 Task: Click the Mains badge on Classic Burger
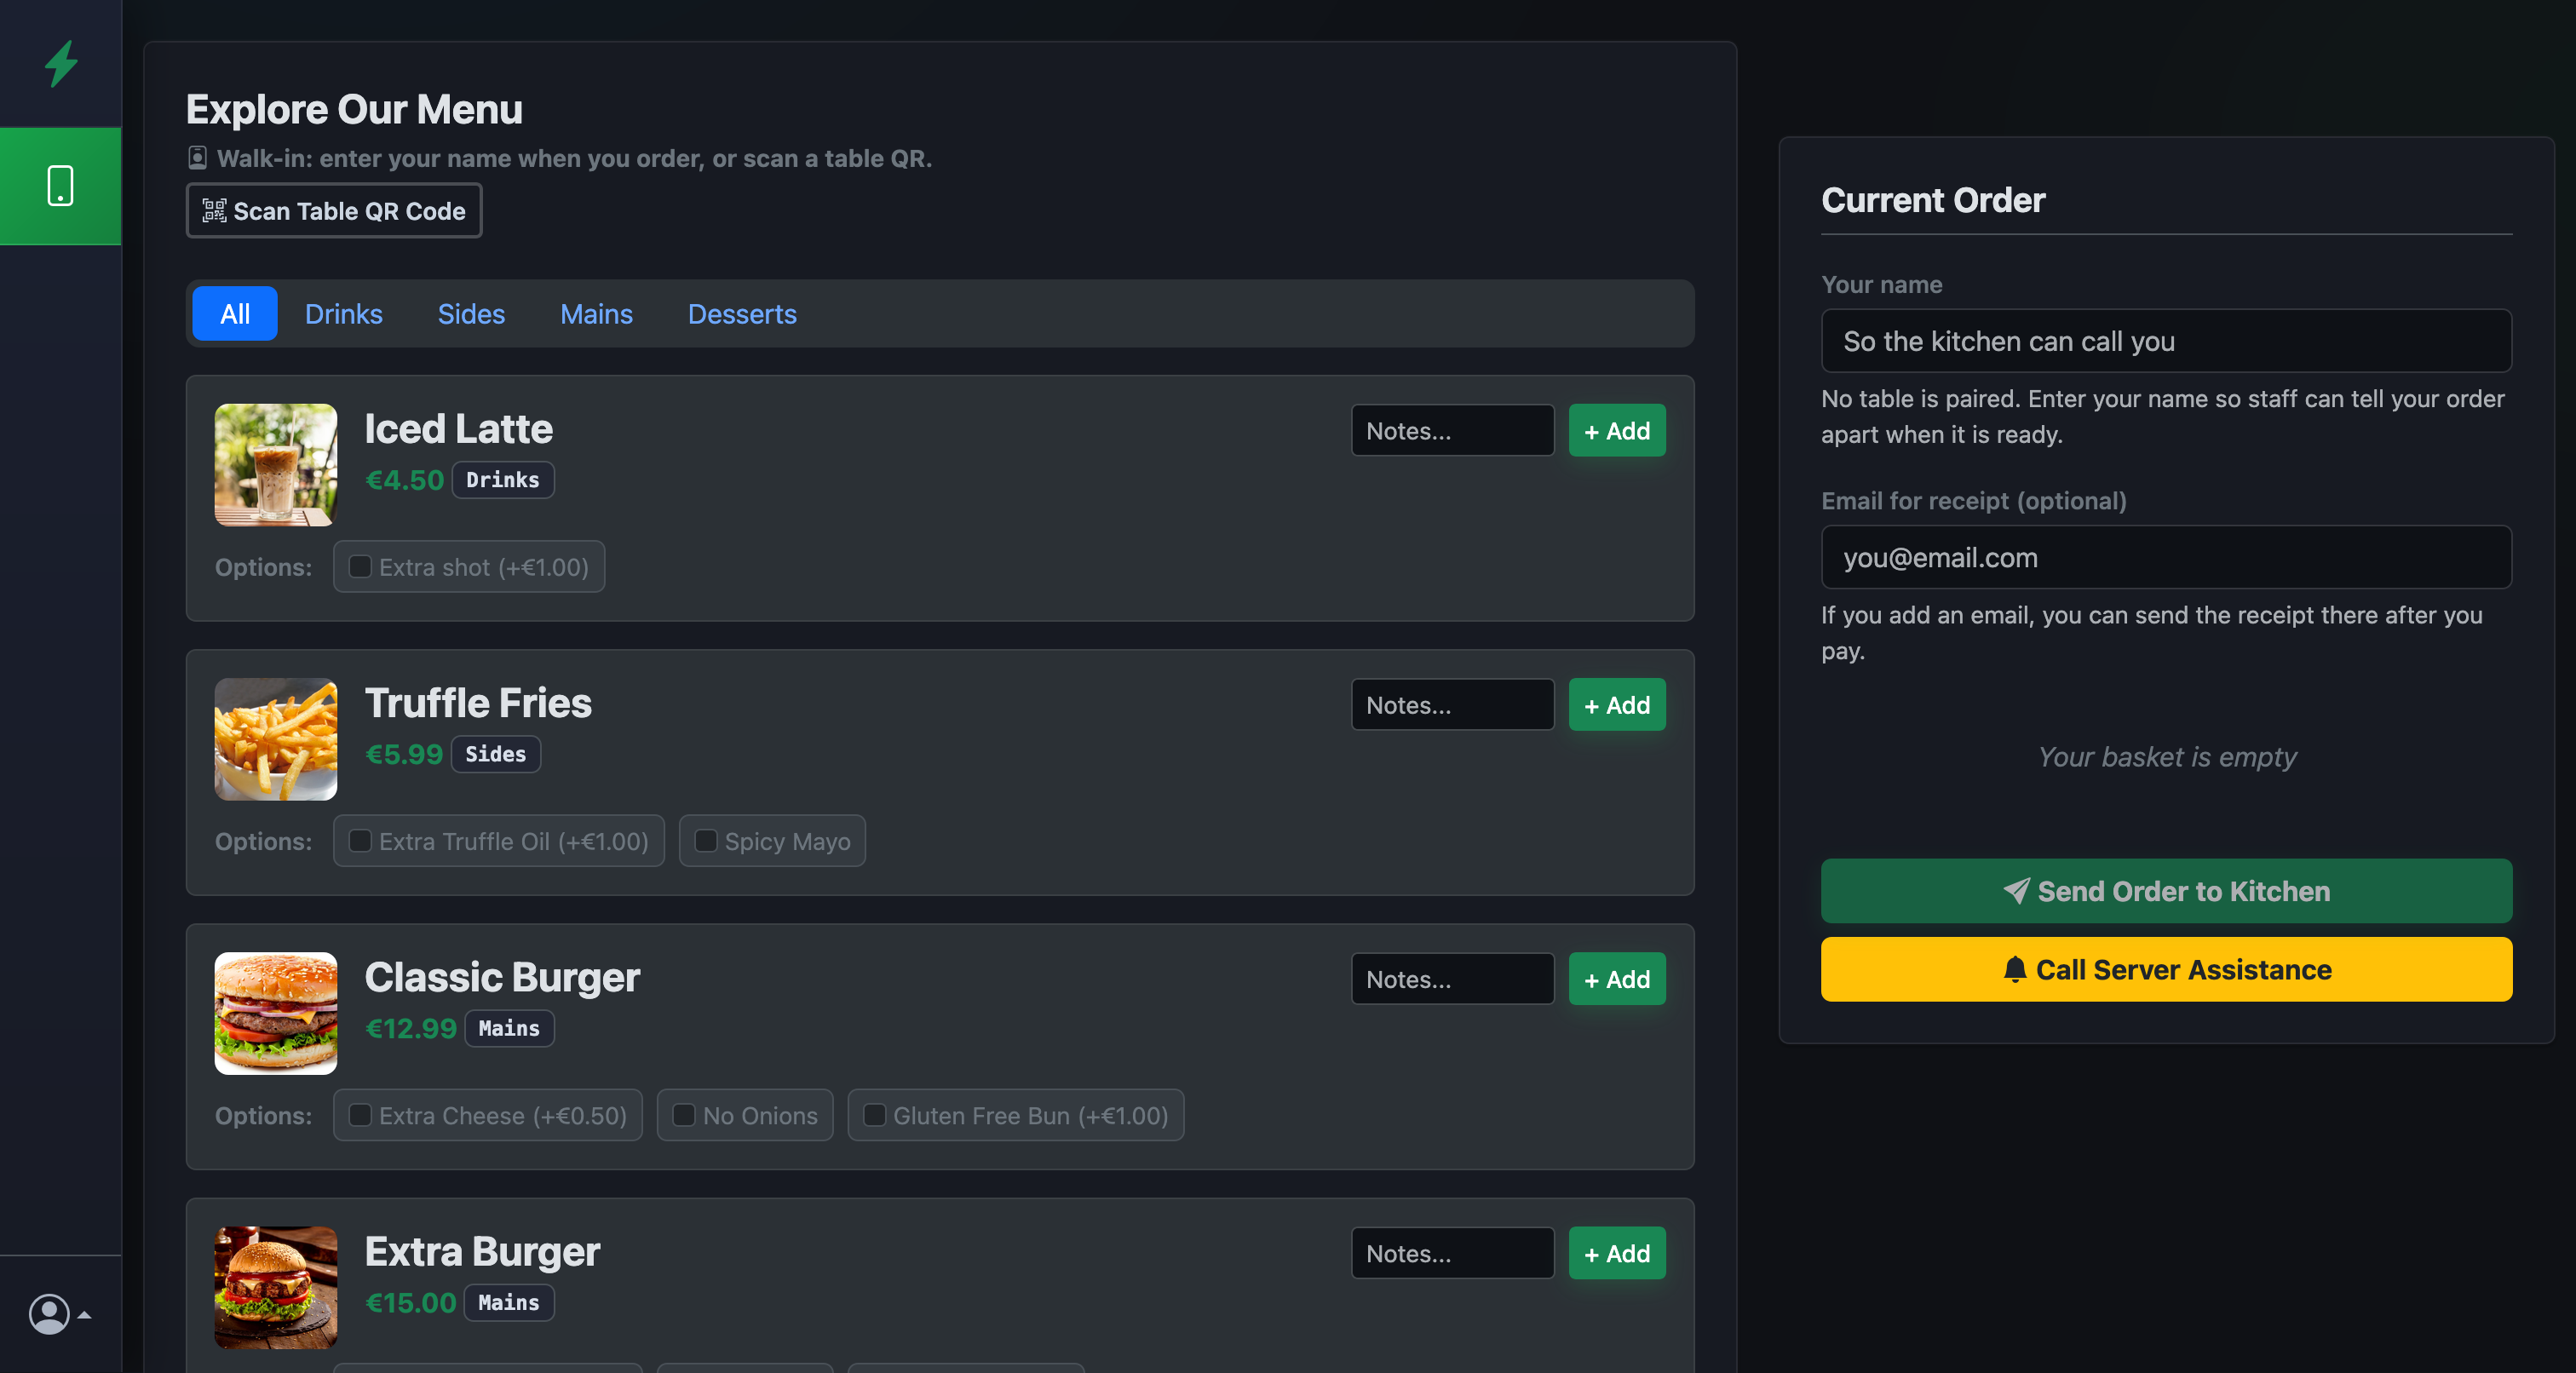(x=509, y=1028)
